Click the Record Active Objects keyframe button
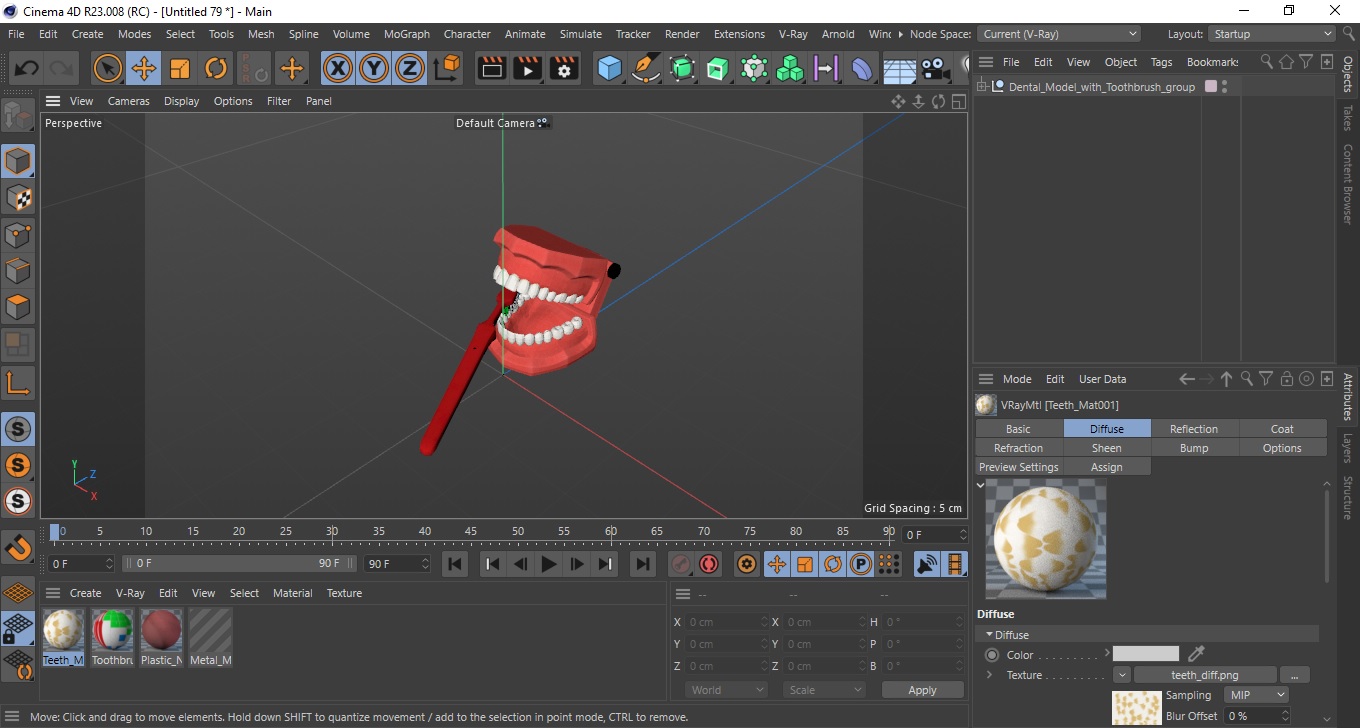 681,564
